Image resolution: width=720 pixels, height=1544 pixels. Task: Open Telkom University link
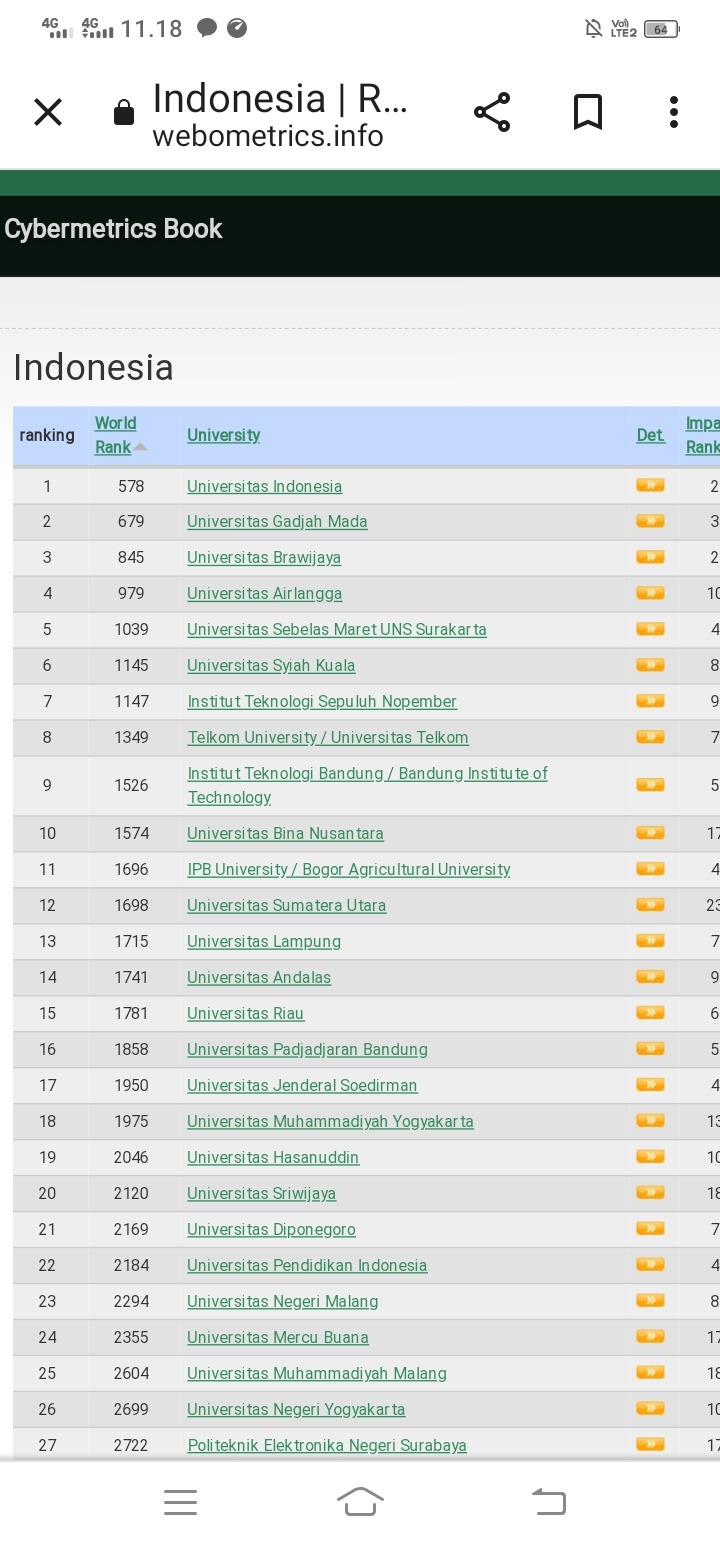click(328, 737)
